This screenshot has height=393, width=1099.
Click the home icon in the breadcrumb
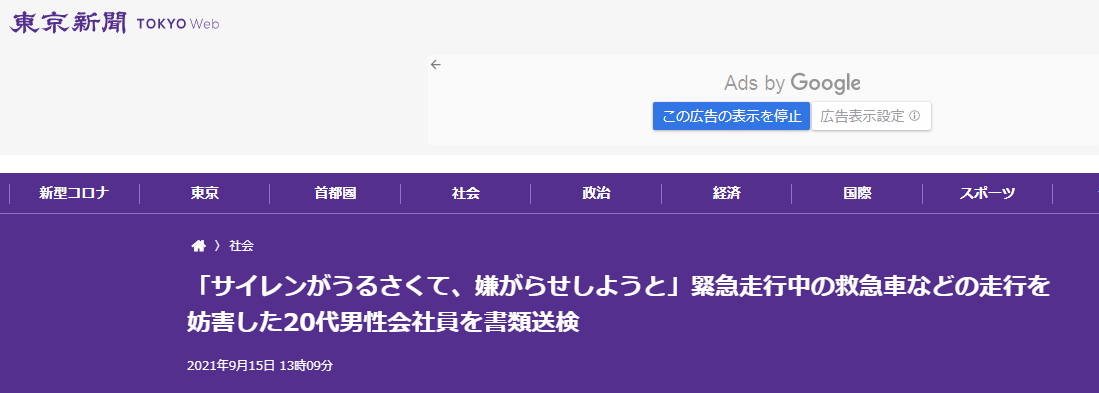pyautogui.click(x=198, y=246)
